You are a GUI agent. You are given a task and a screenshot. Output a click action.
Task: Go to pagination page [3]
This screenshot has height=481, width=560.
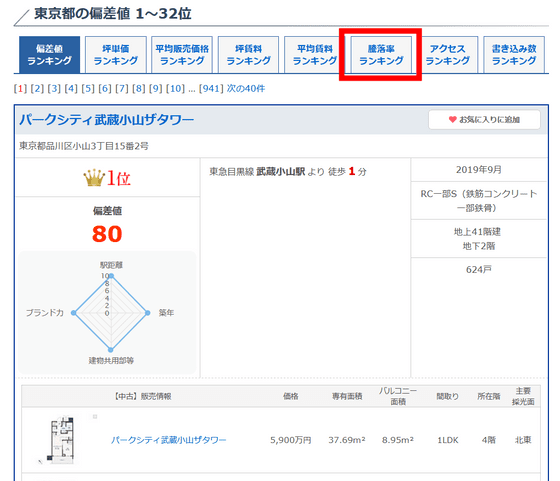[54, 88]
